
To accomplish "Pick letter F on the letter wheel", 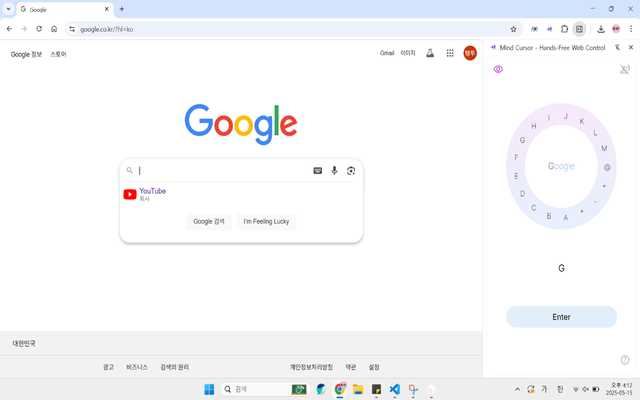I will pos(516,157).
